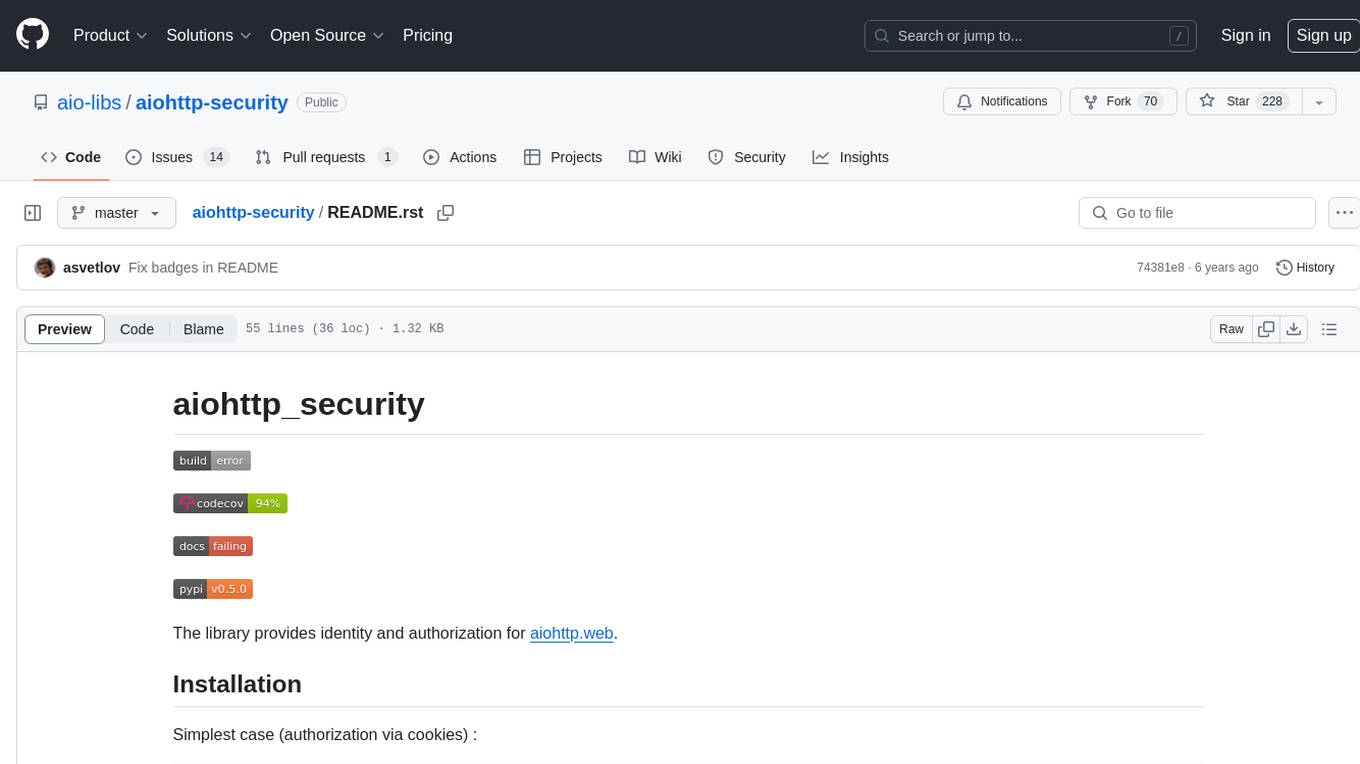The height and width of the screenshot is (764, 1360).
Task: Open the GitHub home logo
Action: (32, 35)
